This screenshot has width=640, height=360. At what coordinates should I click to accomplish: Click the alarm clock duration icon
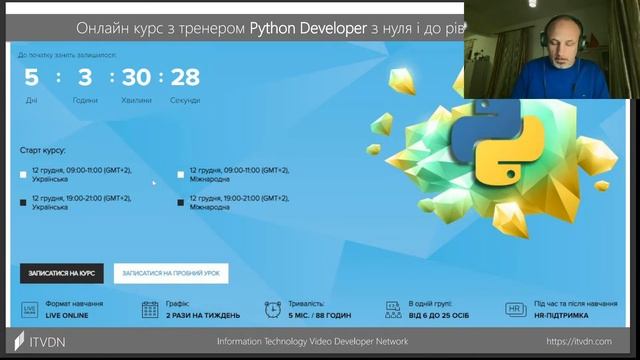273,310
